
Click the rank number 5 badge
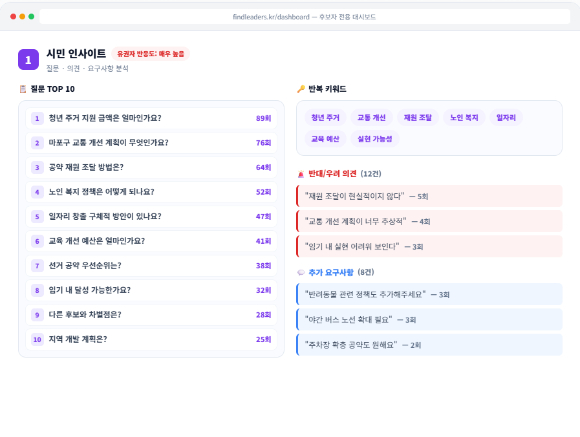click(x=37, y=216)
